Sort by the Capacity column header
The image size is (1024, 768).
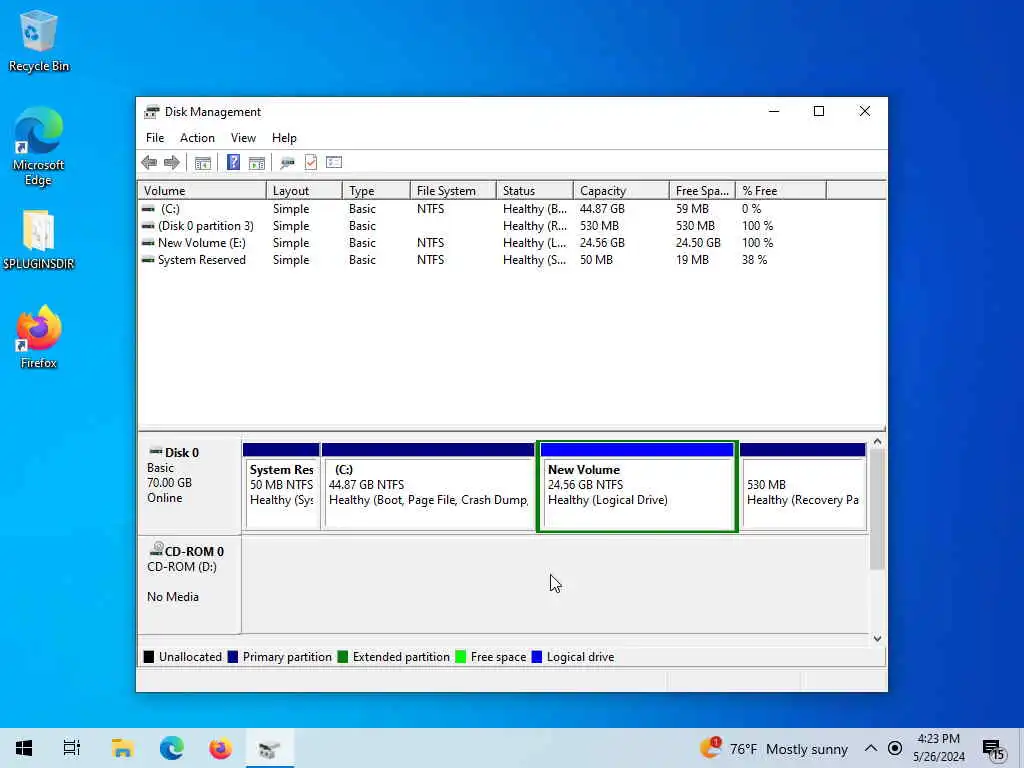[620, 191]
